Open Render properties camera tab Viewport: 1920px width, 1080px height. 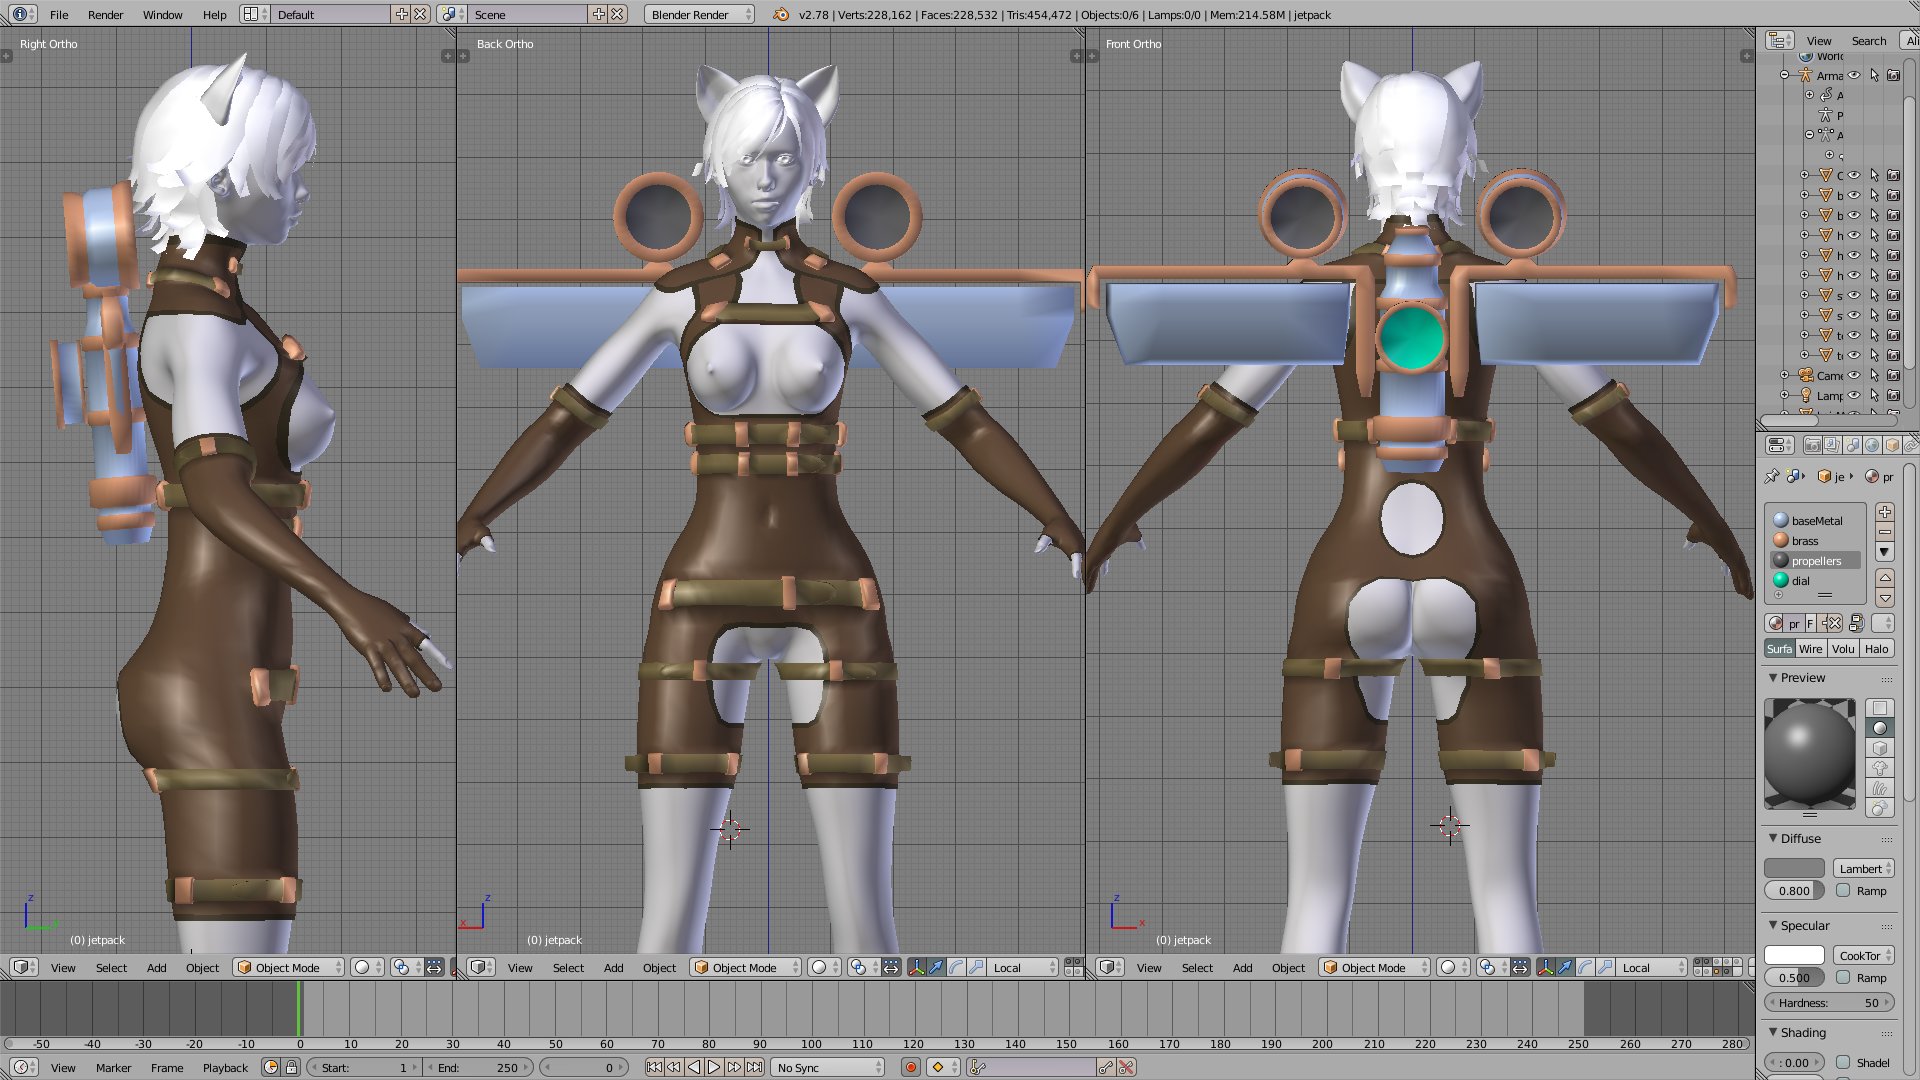coord(1812,445)
